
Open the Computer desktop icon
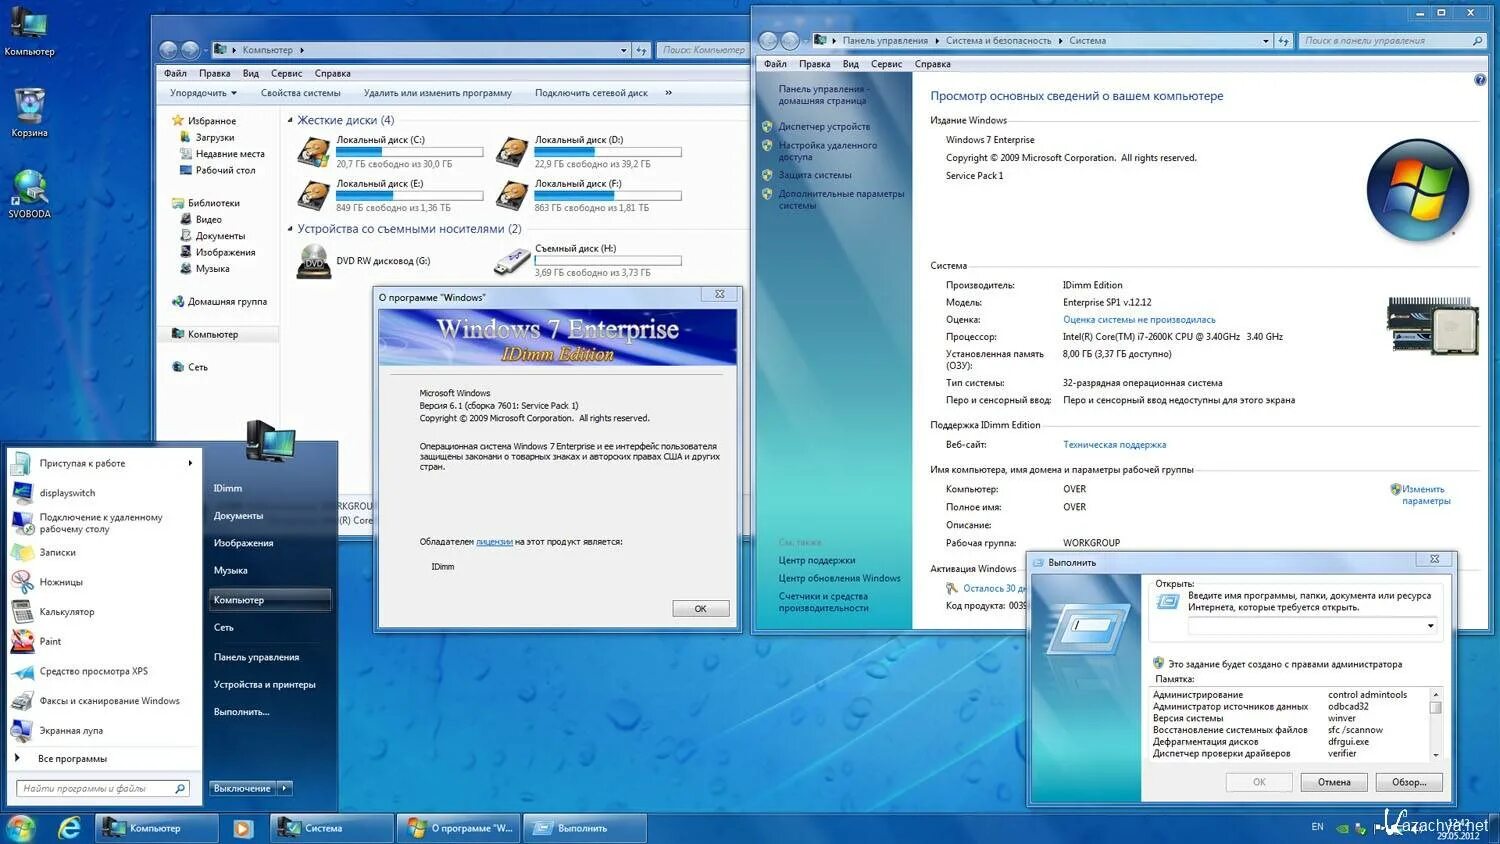(x=29, y=31)
